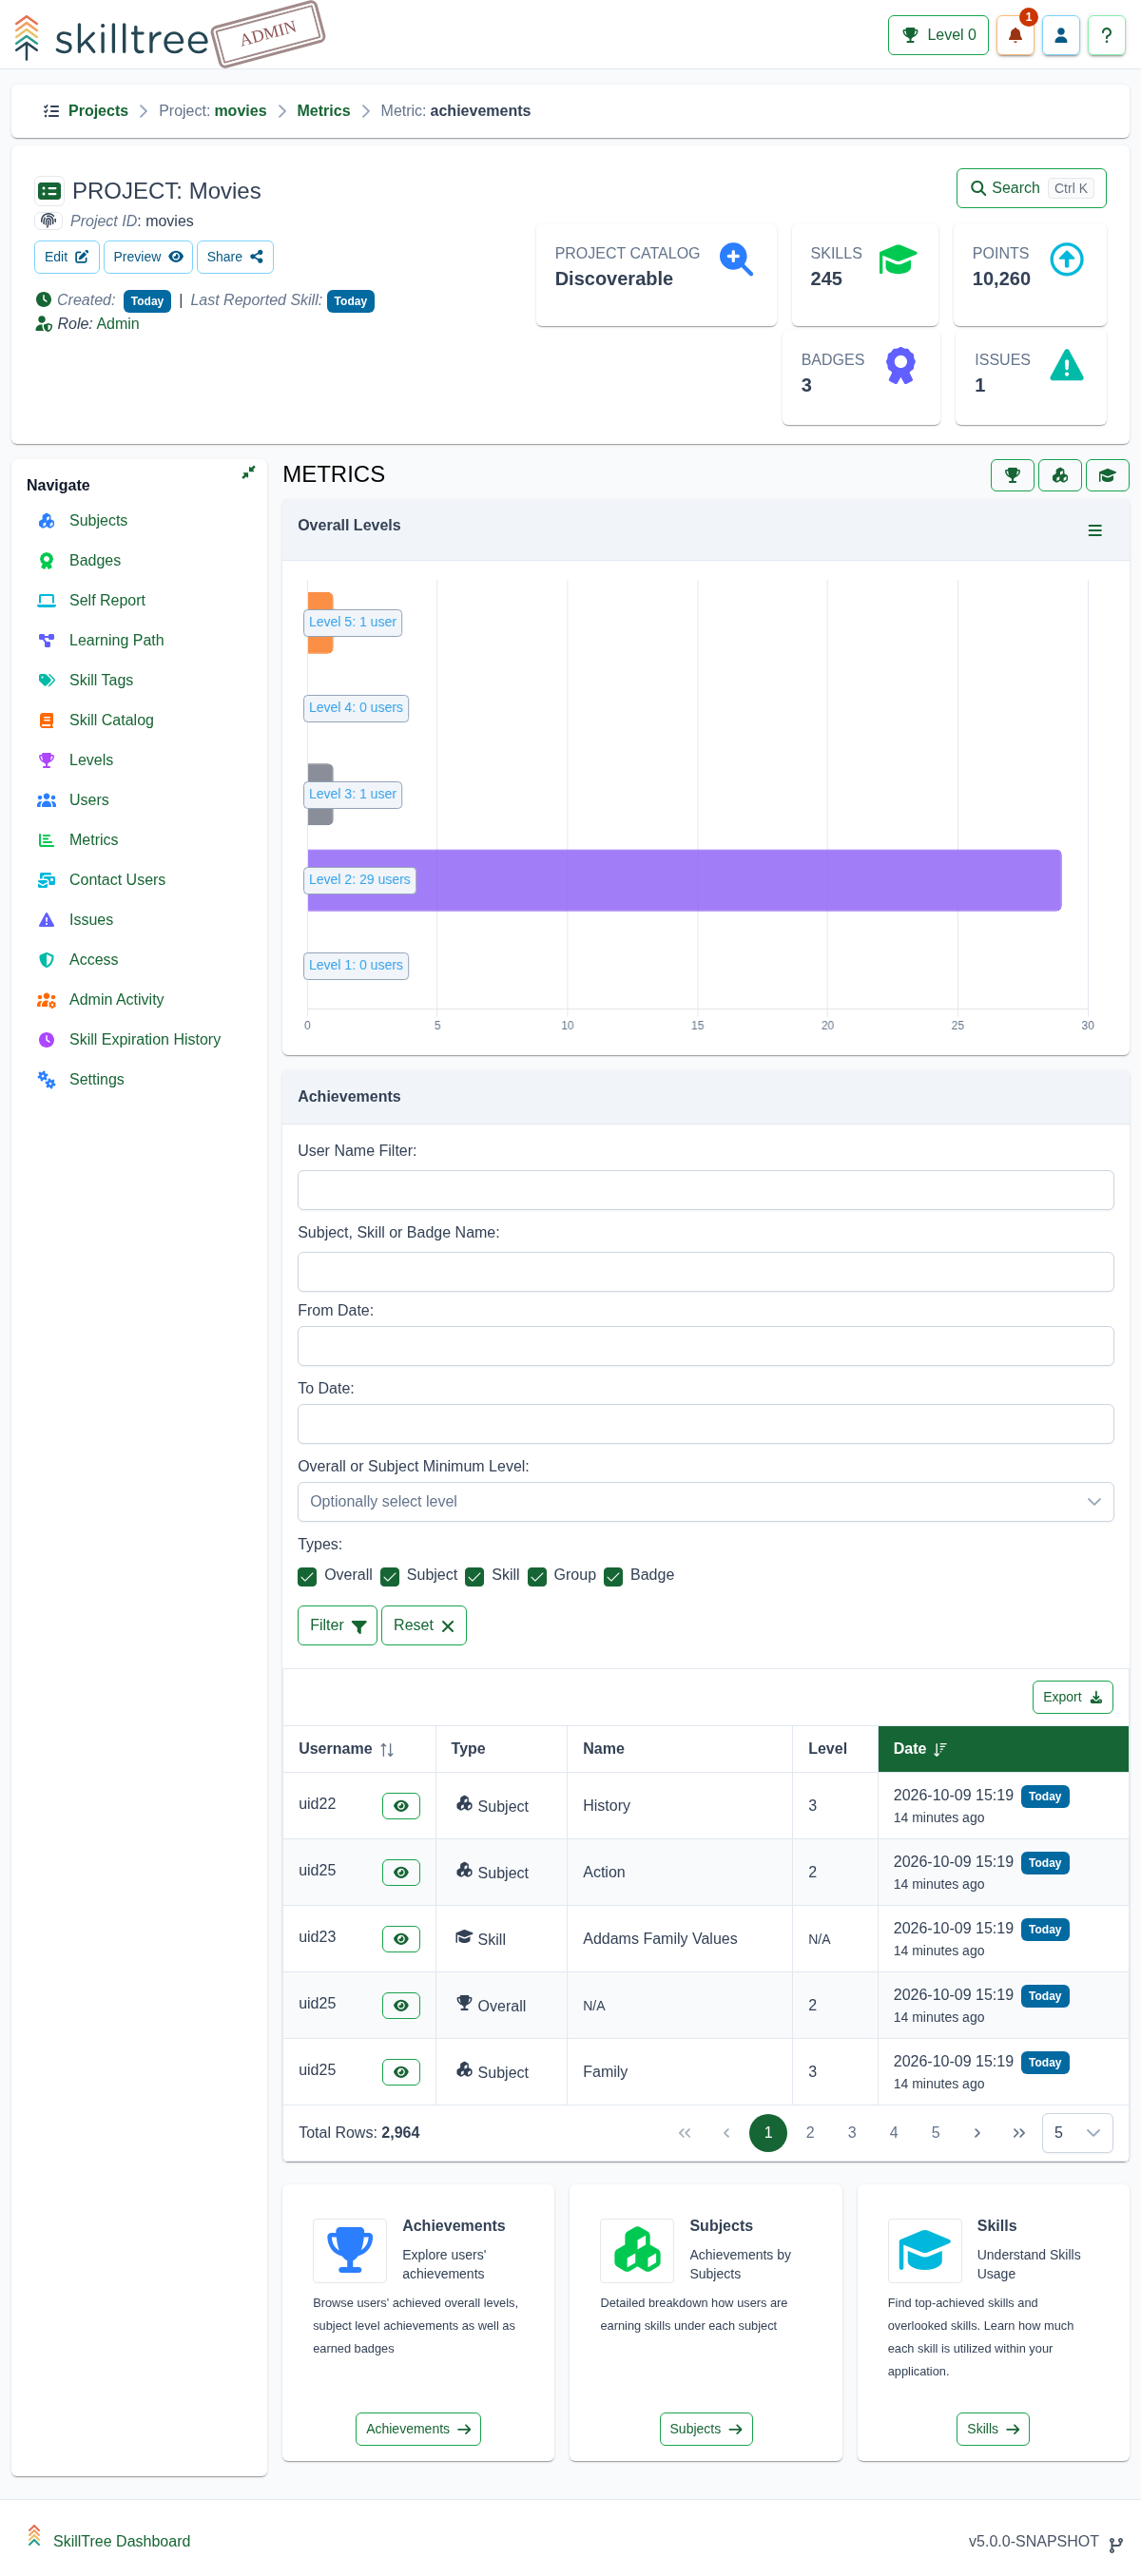This screenshot has height=2576, width=1141.
Task: Open Learning Path in the sidebar
Action: point(116,641)
